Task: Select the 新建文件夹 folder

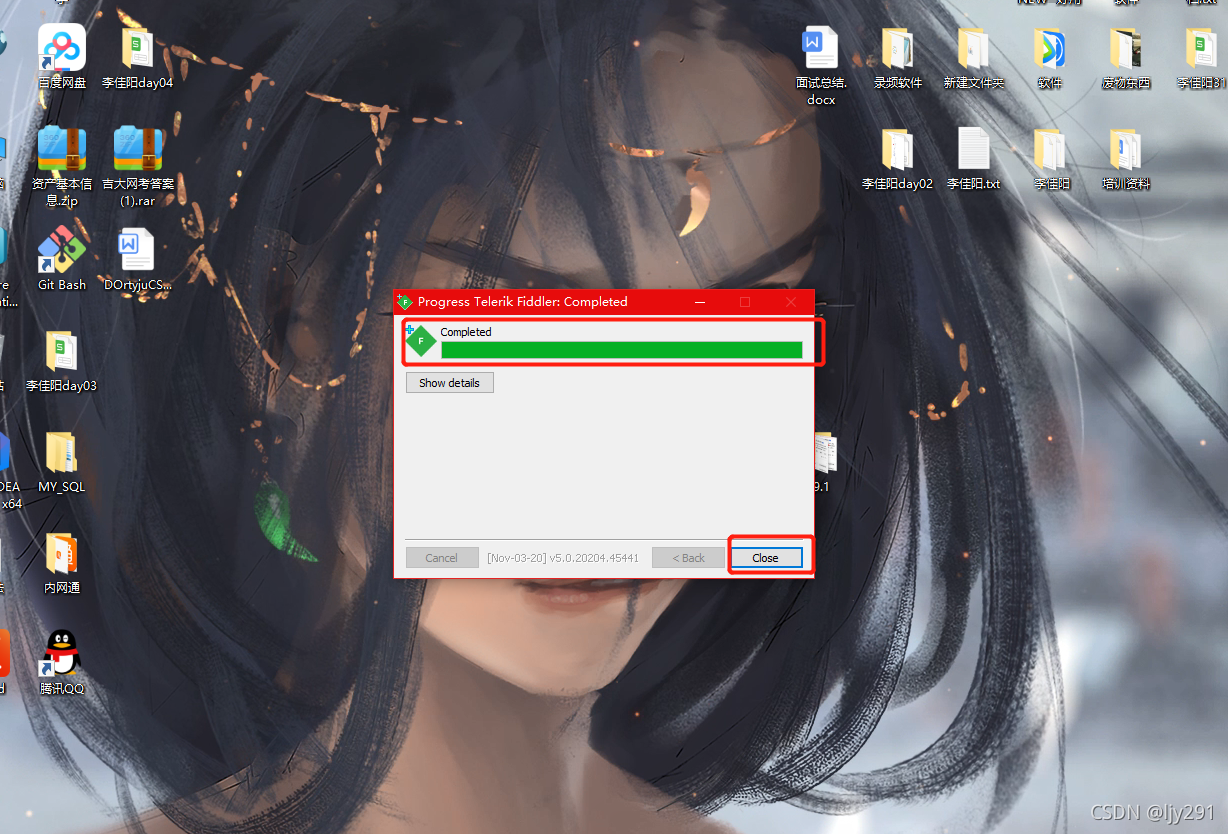Action: tap(973, 57)
